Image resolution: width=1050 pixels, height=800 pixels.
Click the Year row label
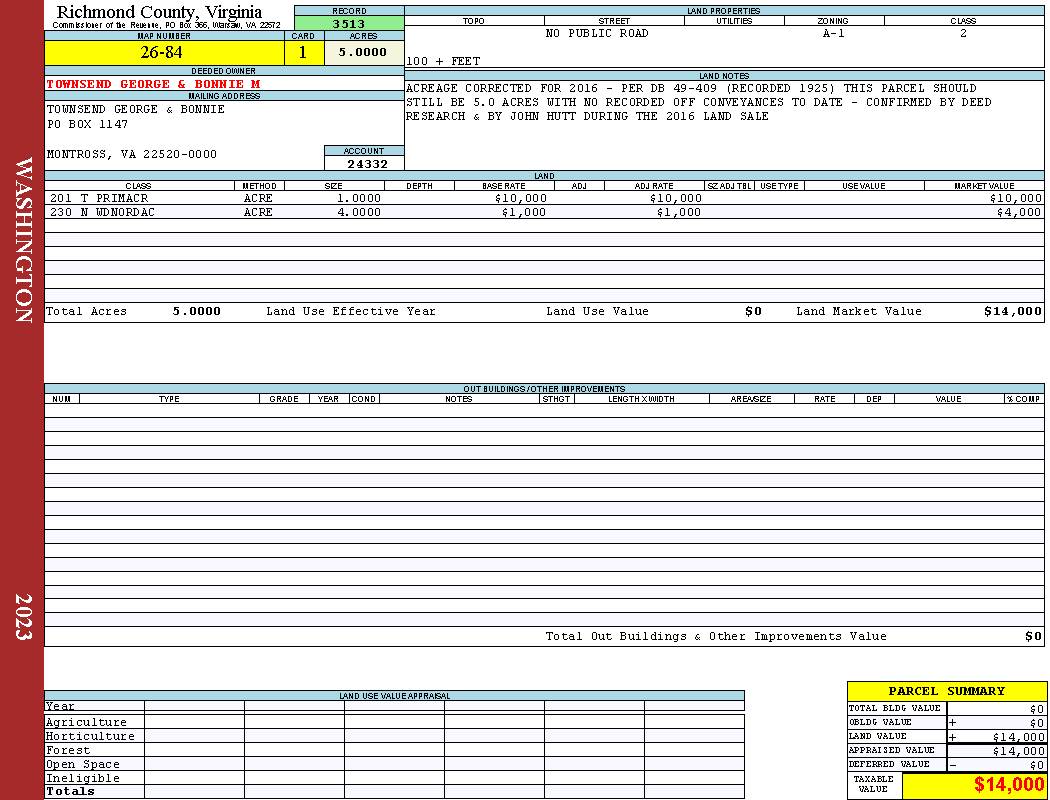pos(60,706)
